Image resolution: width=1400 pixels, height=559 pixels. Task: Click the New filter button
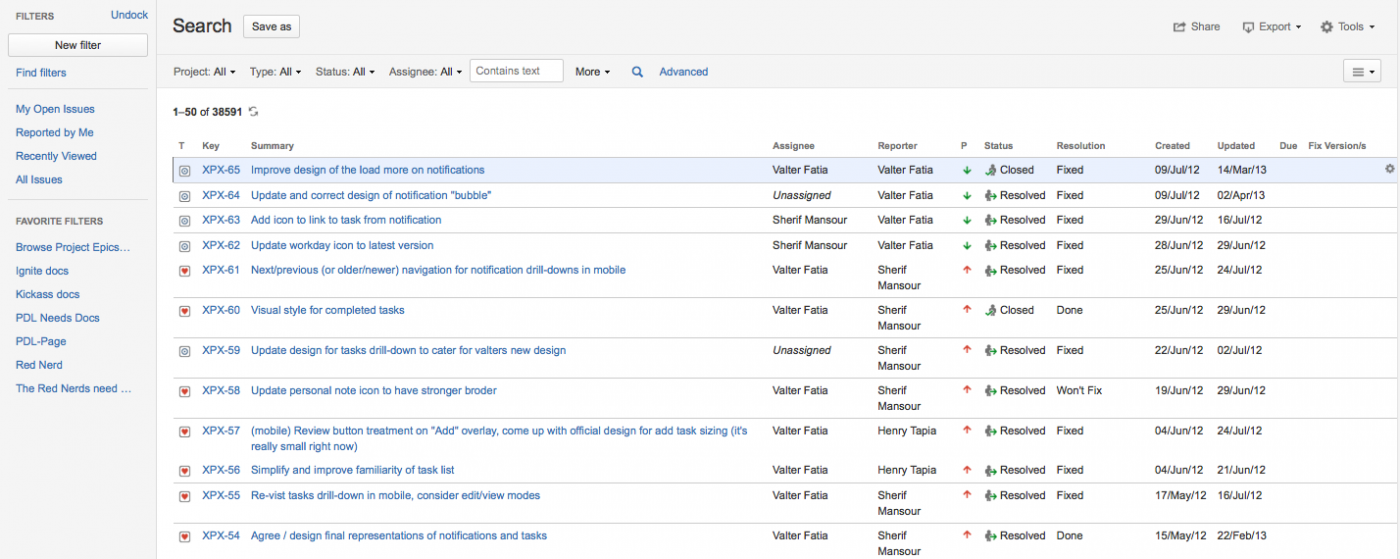(78, 45)
